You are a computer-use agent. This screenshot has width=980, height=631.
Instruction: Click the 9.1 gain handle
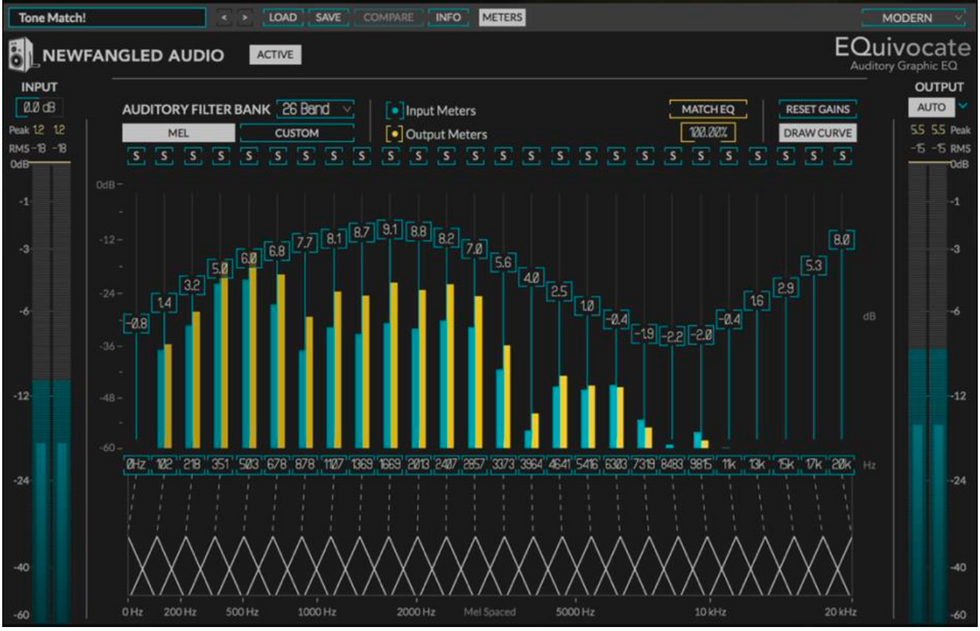point(390,229)
